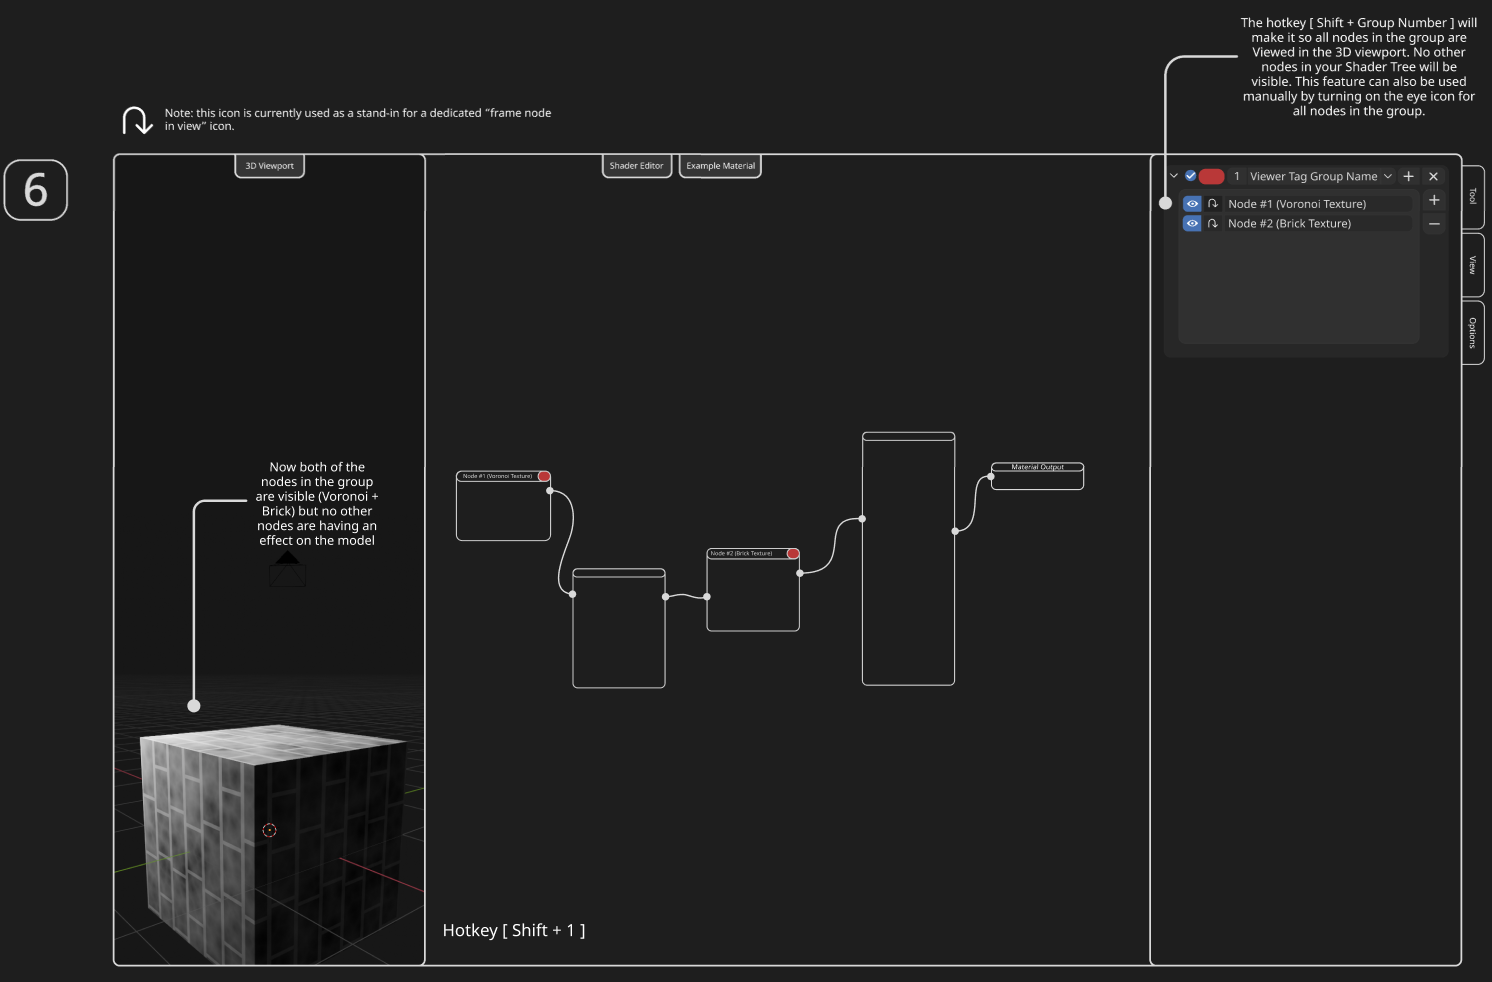Hide Node #1 Voronoi Texture eye toggle
1492x982 pixels.
(x=1192, y=204)
